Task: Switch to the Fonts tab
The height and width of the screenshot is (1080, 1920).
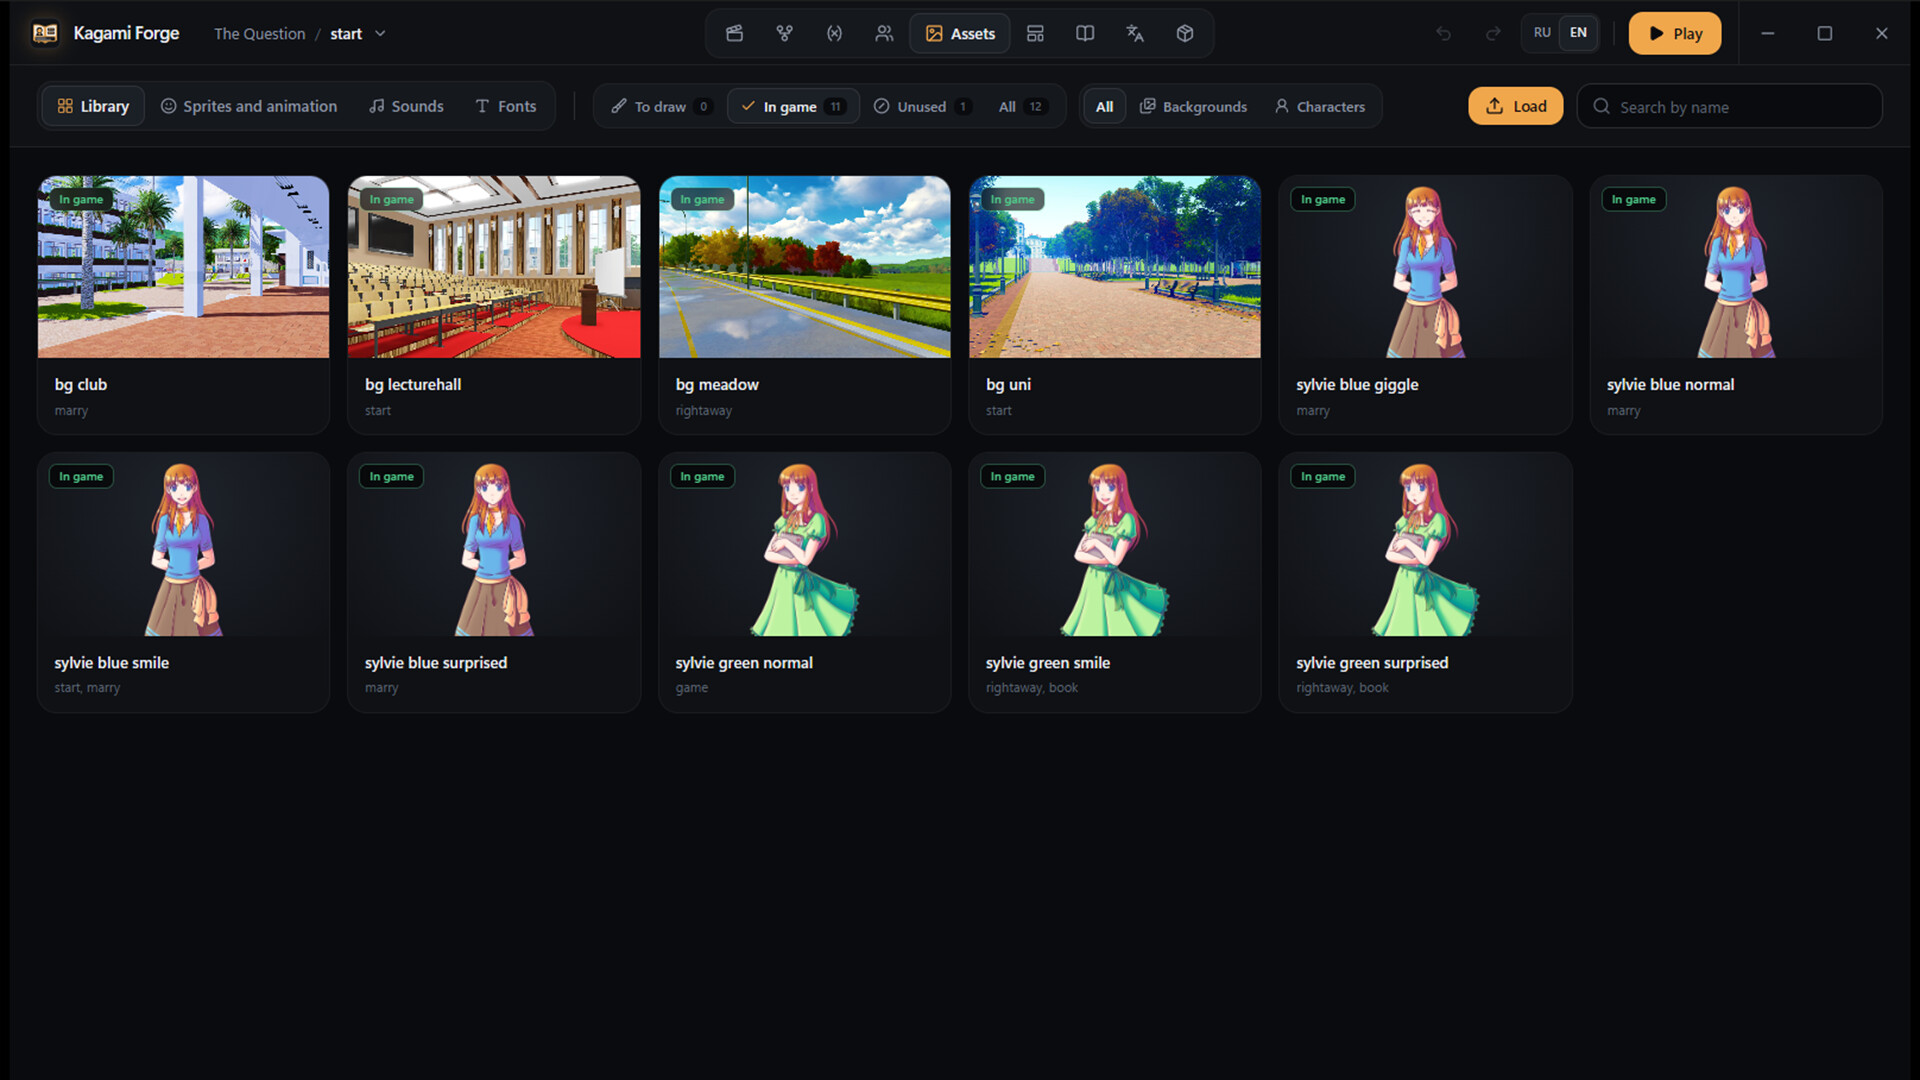Action: point(506,106)
